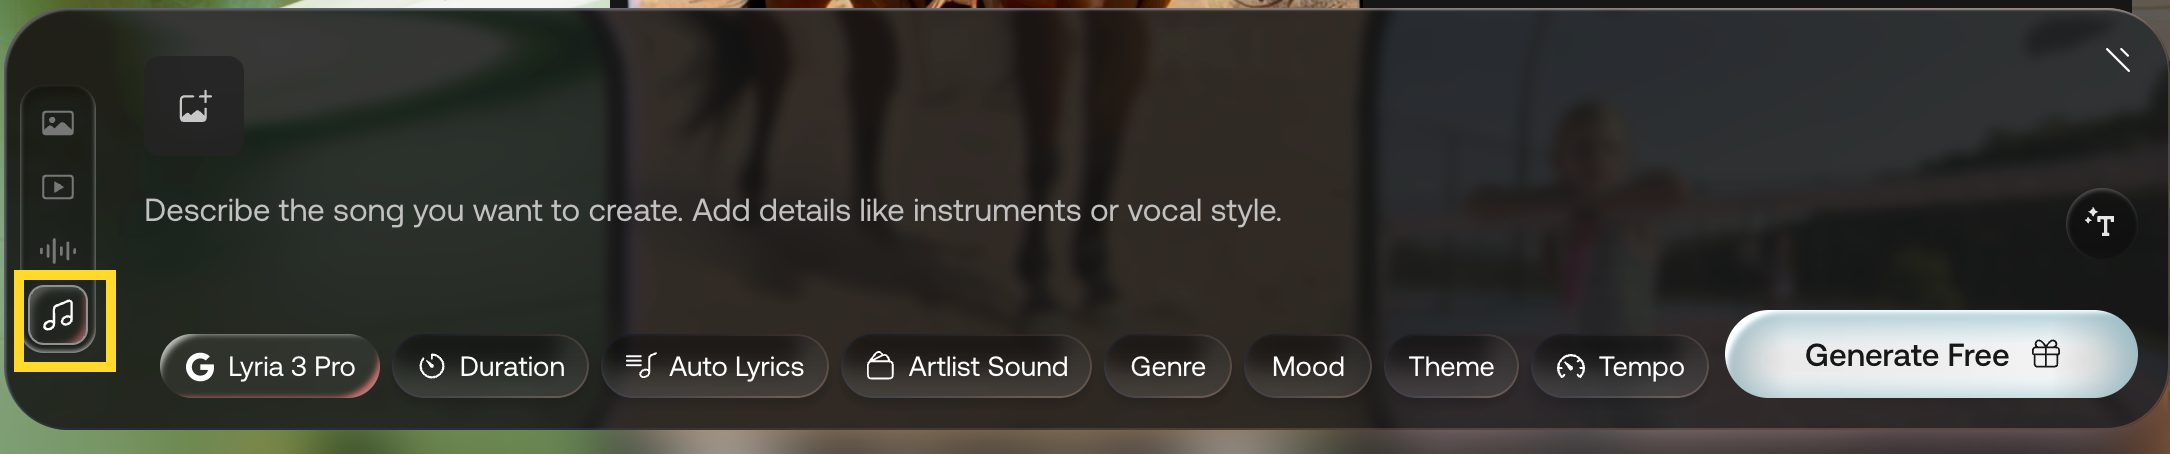Select the audio waveform mode icon
The height and width of the screenshot is (454, 2170).
58,250
